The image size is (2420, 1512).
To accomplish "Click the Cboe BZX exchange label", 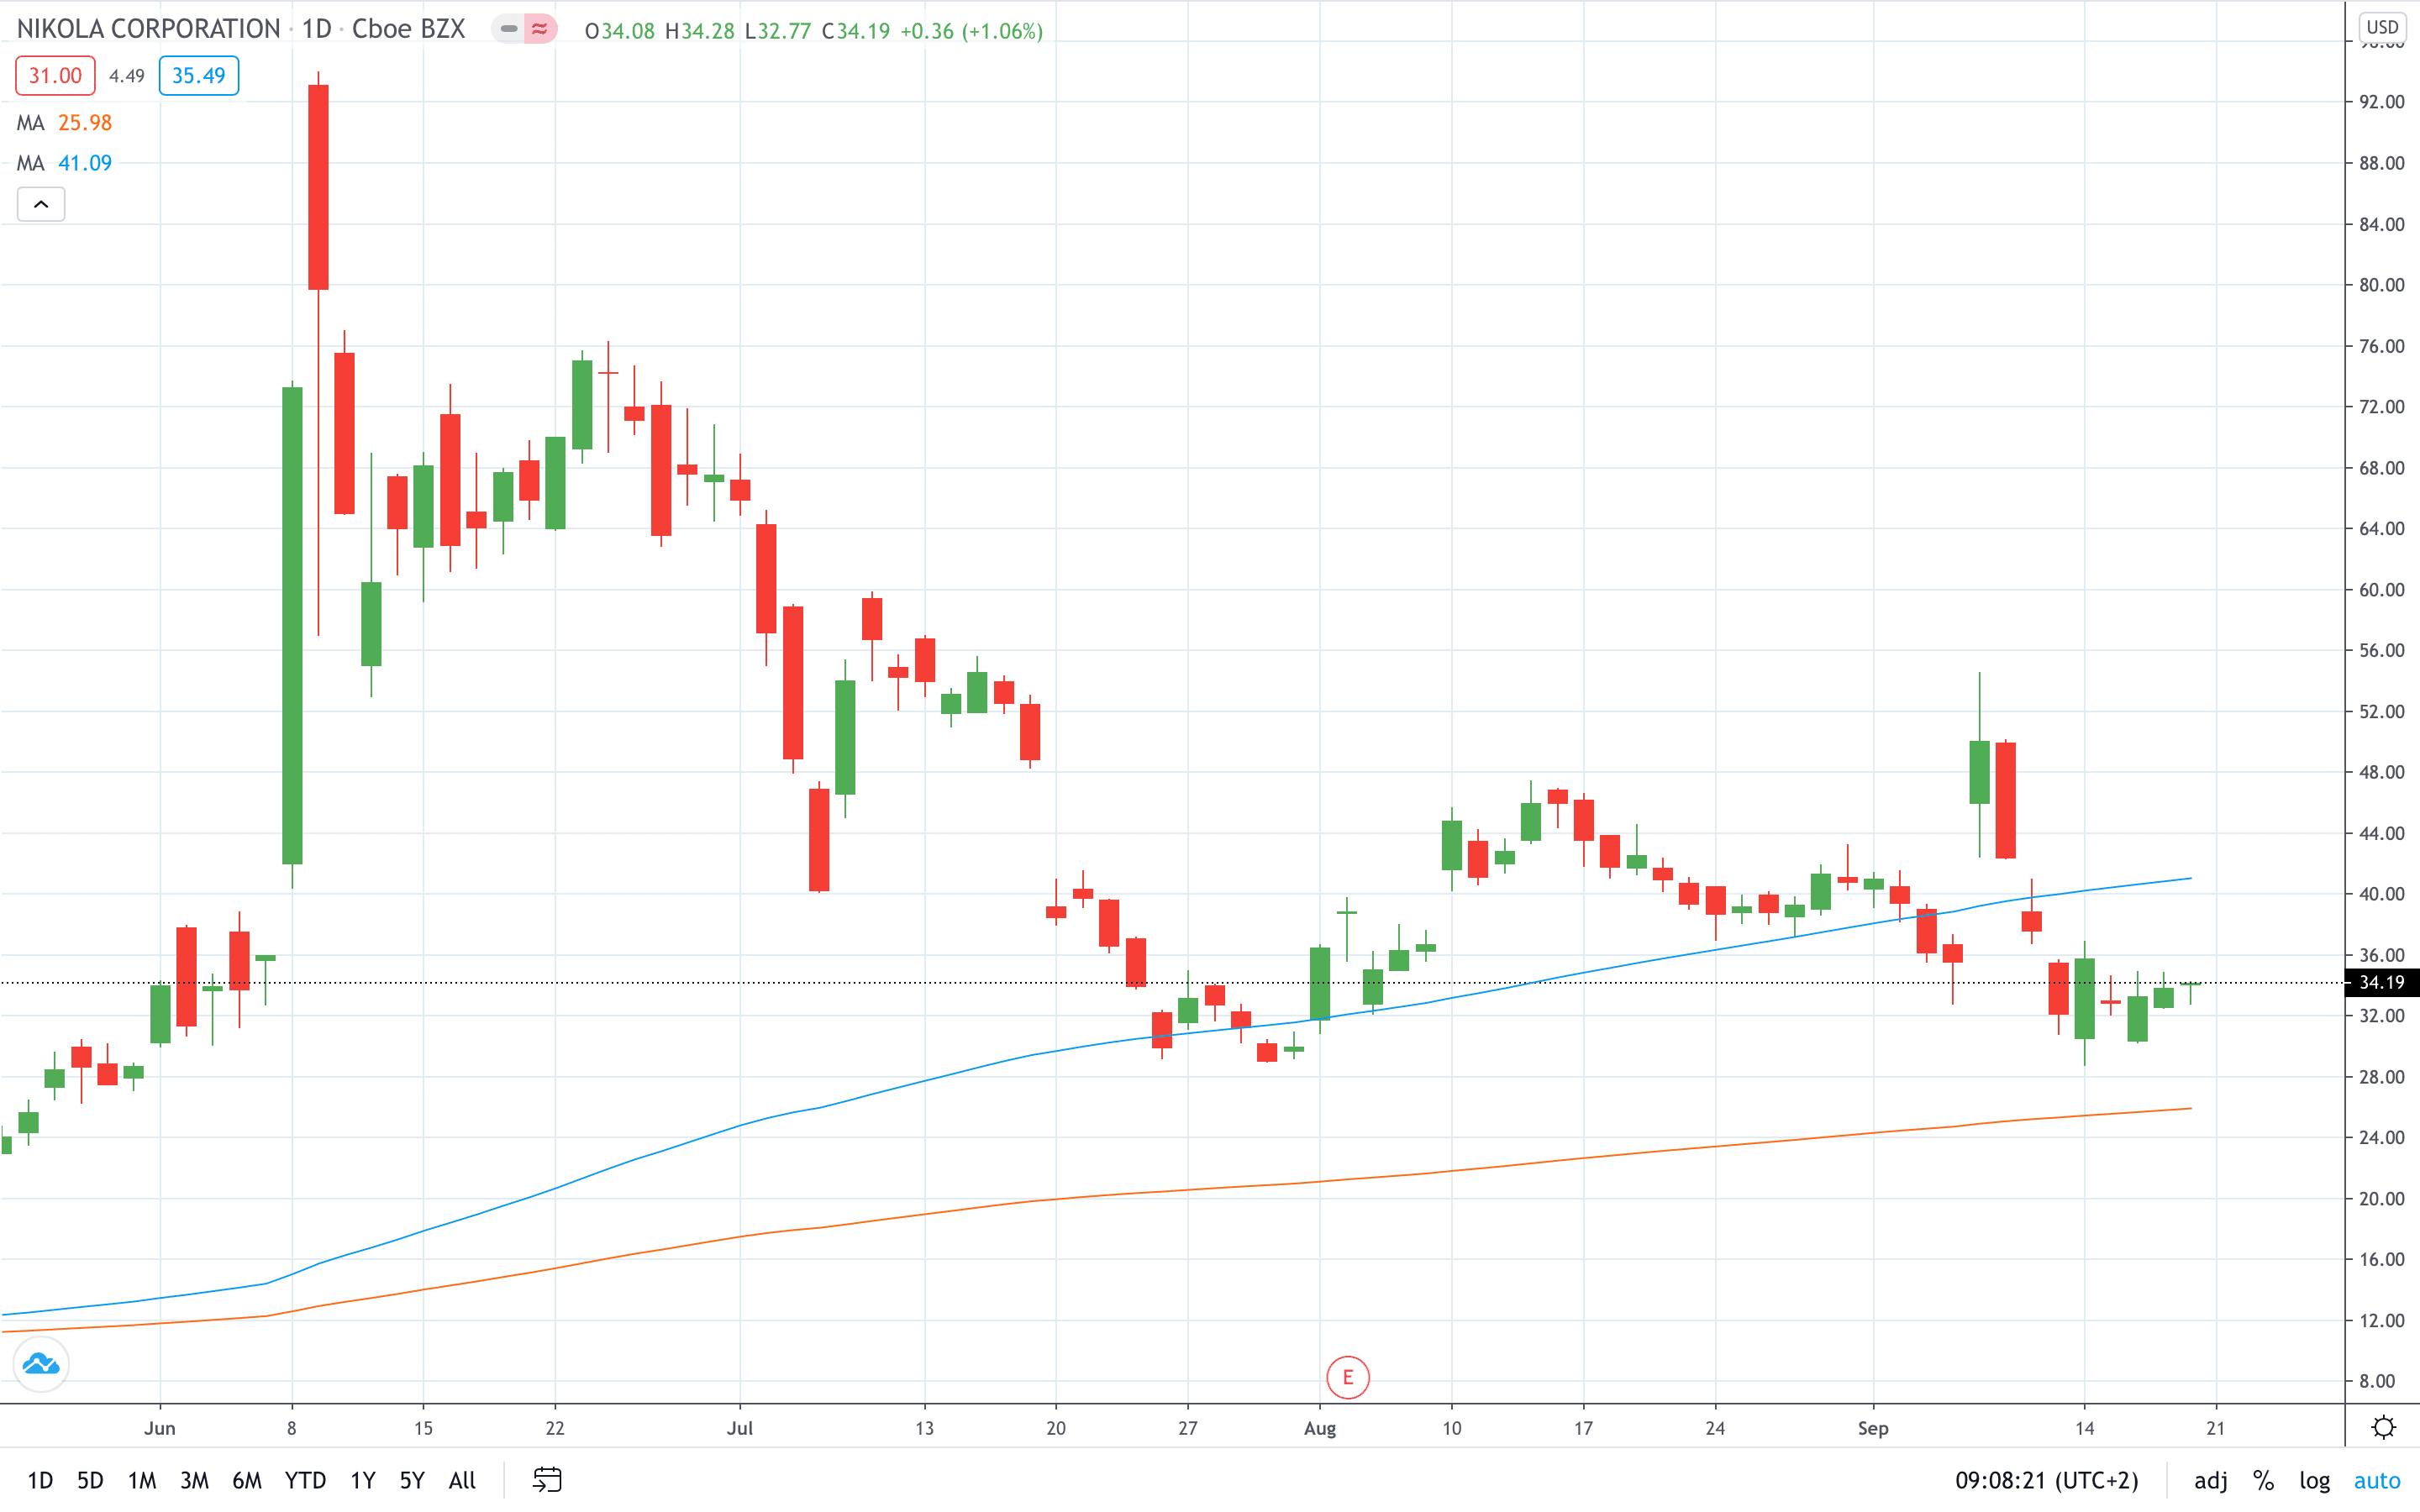I will (408, 29).
